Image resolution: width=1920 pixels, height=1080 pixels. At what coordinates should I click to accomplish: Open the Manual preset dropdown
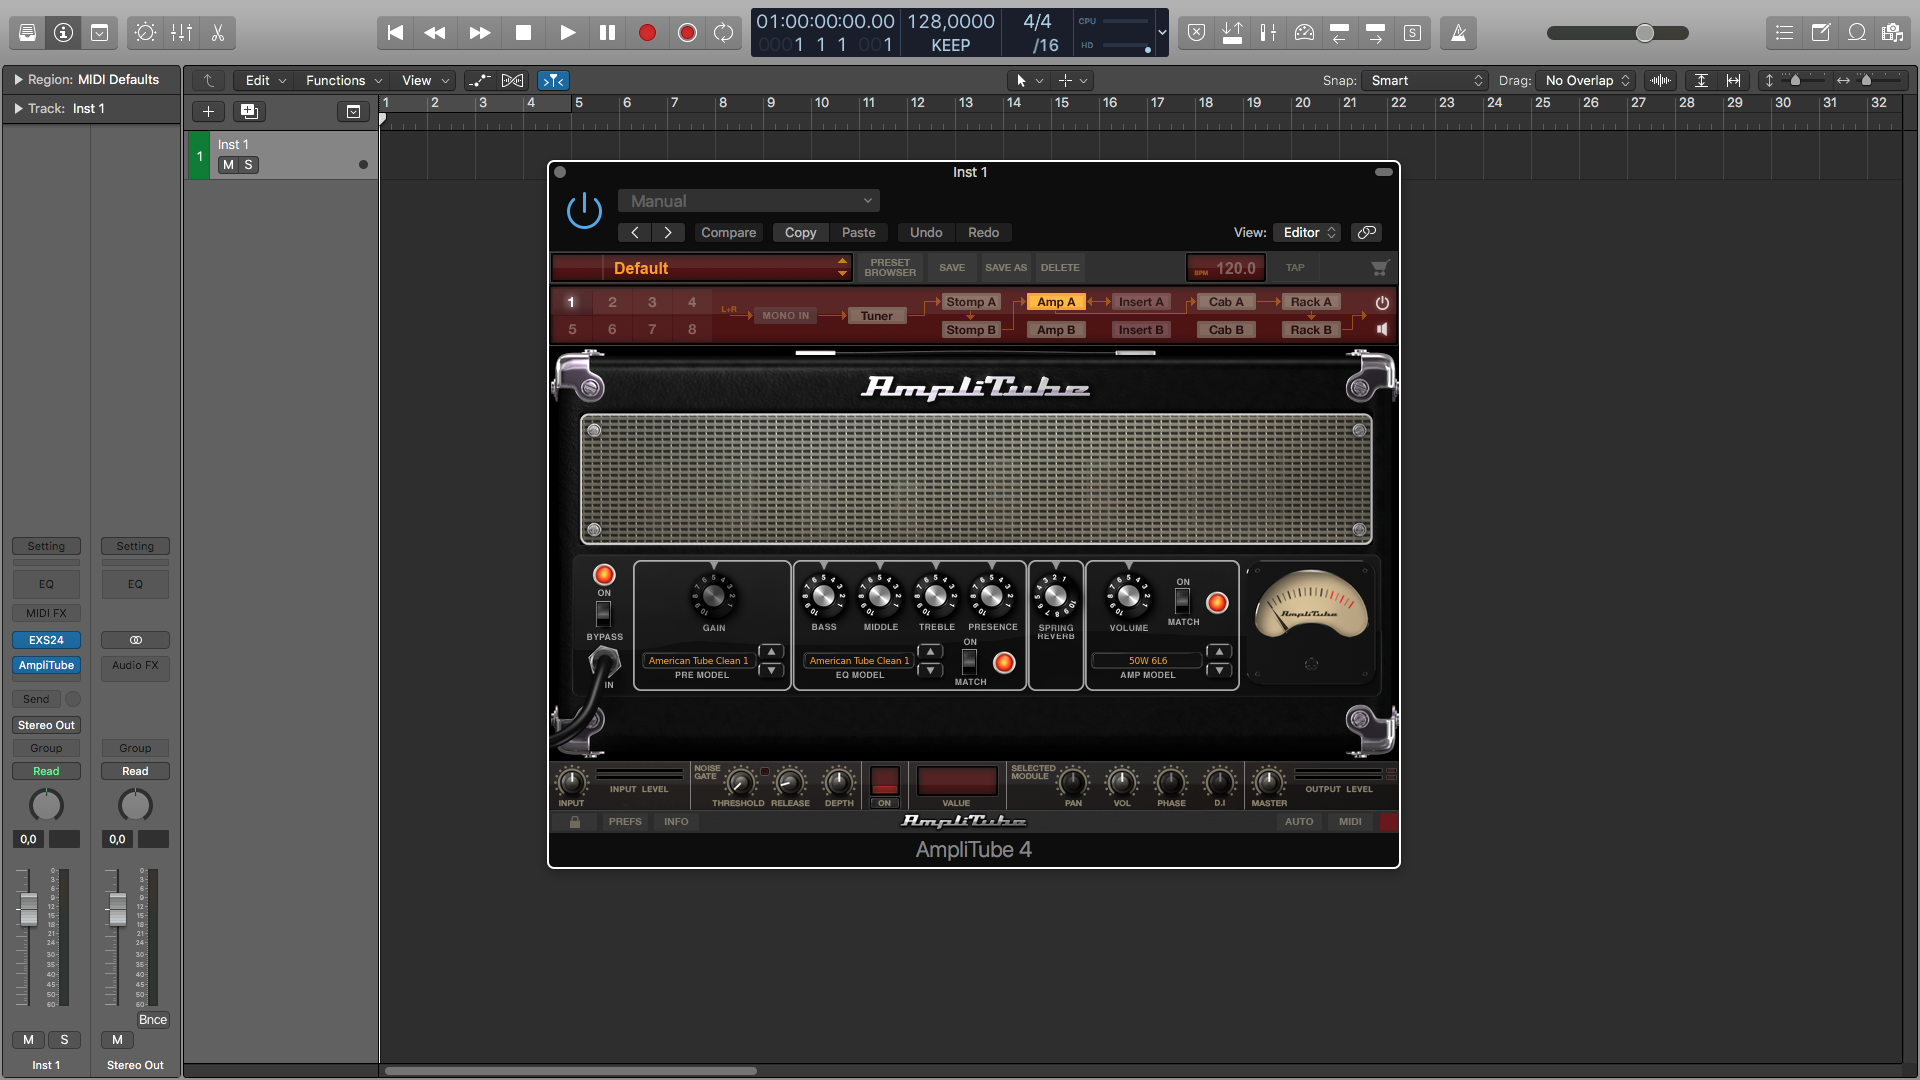pyautogui.click(x=748, y=201)
